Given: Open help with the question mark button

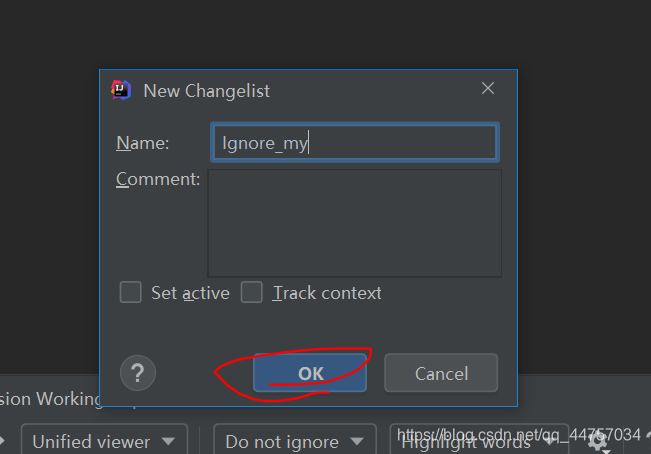Looking at the screenshot, I should [x=137, y=373].
